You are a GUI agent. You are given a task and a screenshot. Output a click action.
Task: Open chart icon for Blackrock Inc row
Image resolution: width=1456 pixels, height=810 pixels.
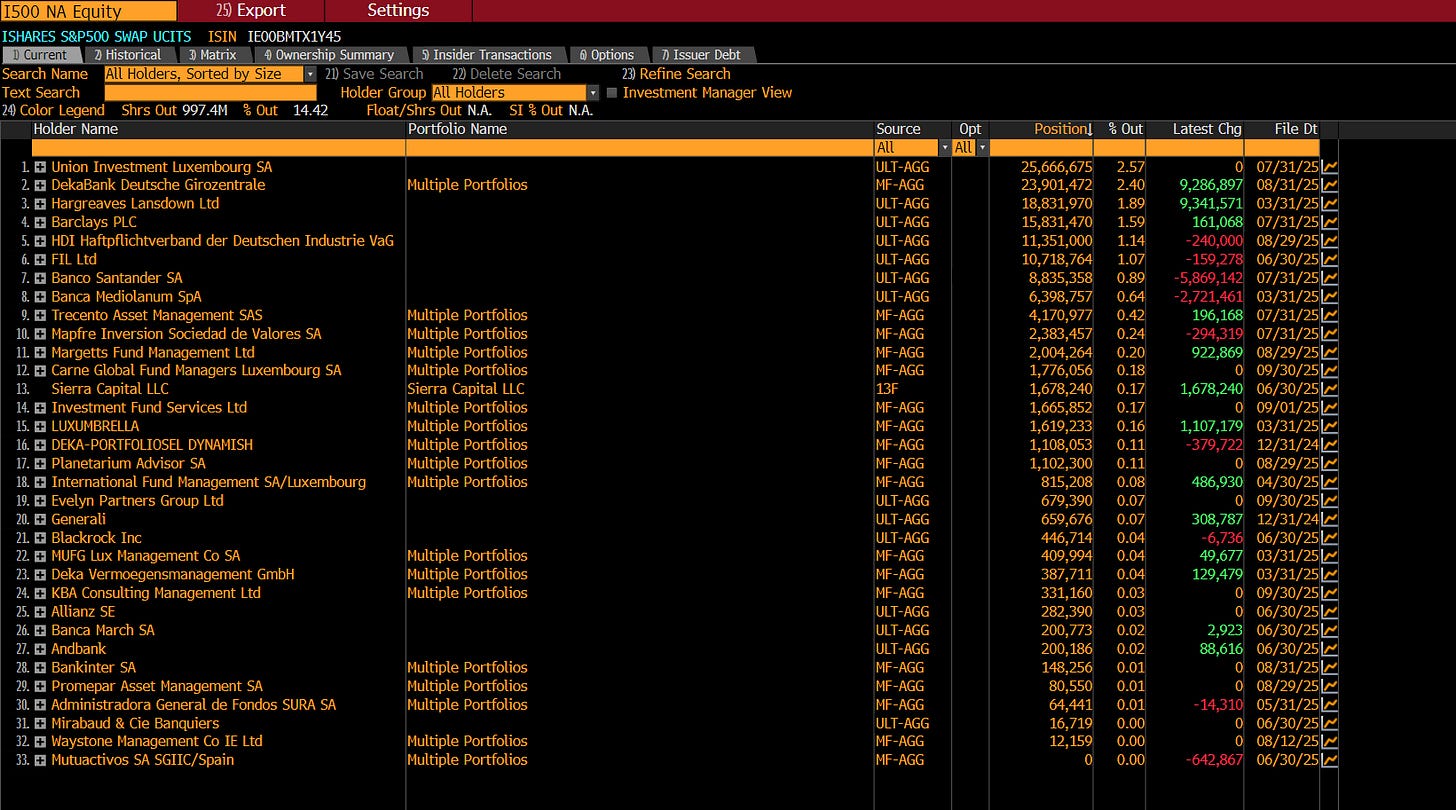tap(1330, 537)
